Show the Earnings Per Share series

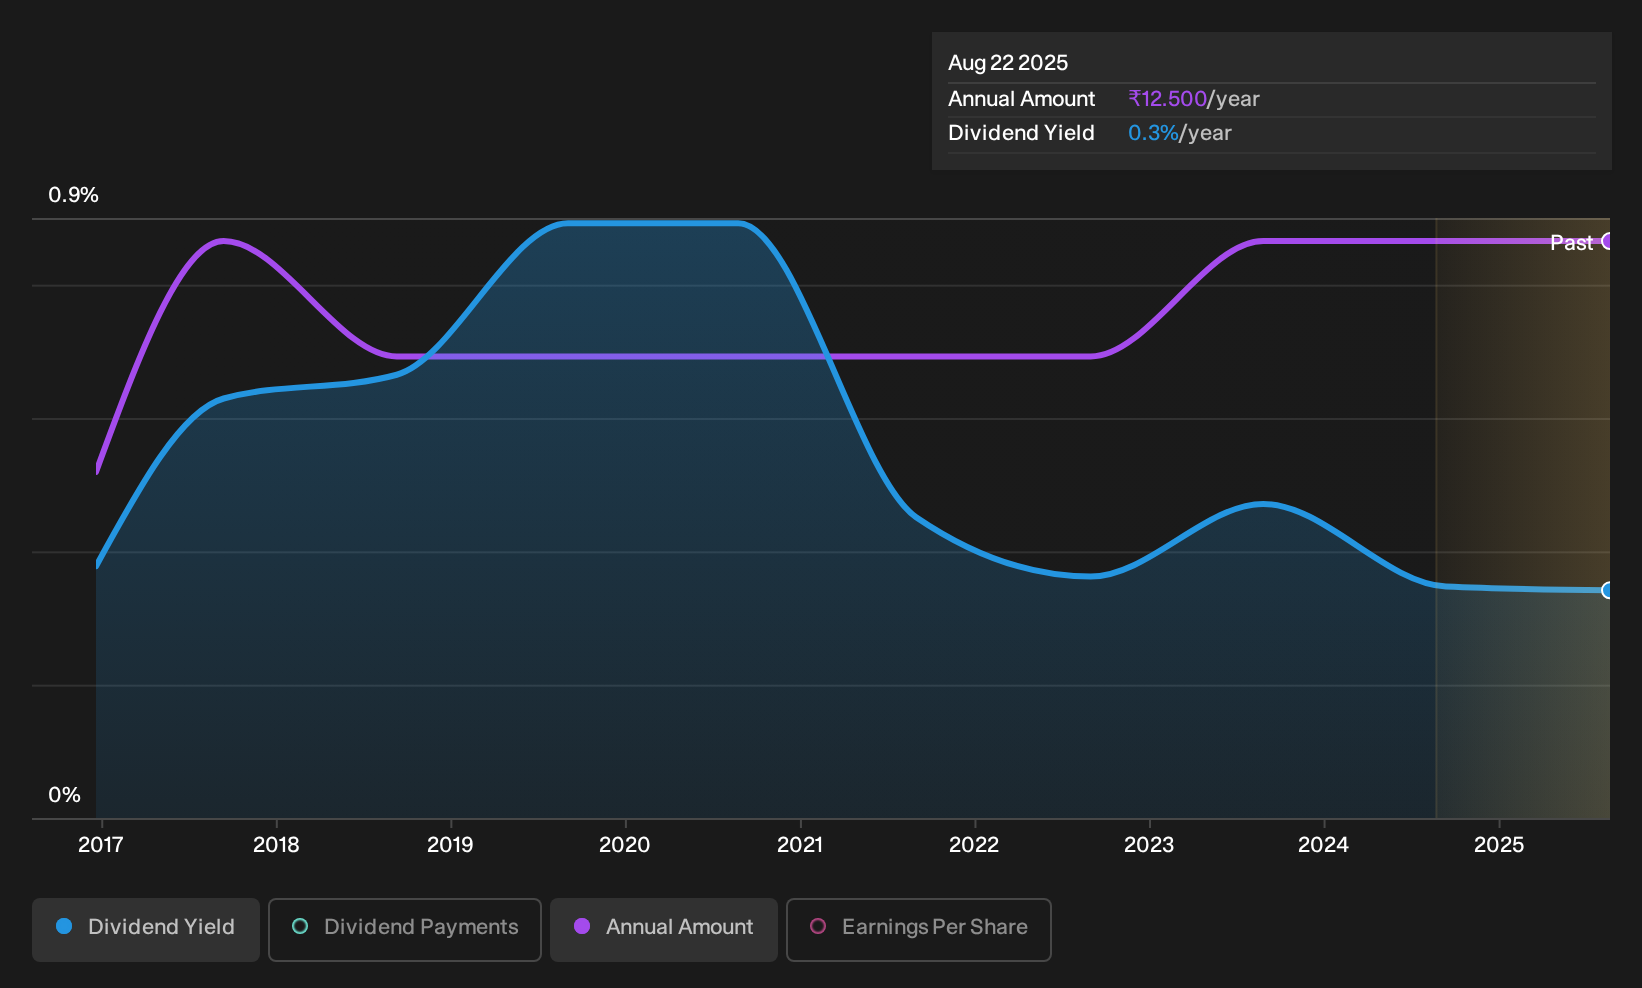[x=919, y=930]
